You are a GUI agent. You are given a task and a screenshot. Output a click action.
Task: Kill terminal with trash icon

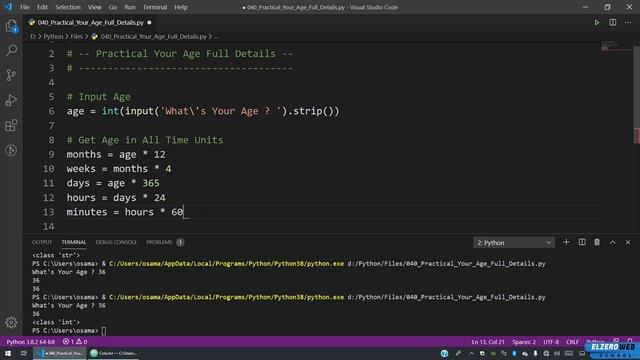597,242
